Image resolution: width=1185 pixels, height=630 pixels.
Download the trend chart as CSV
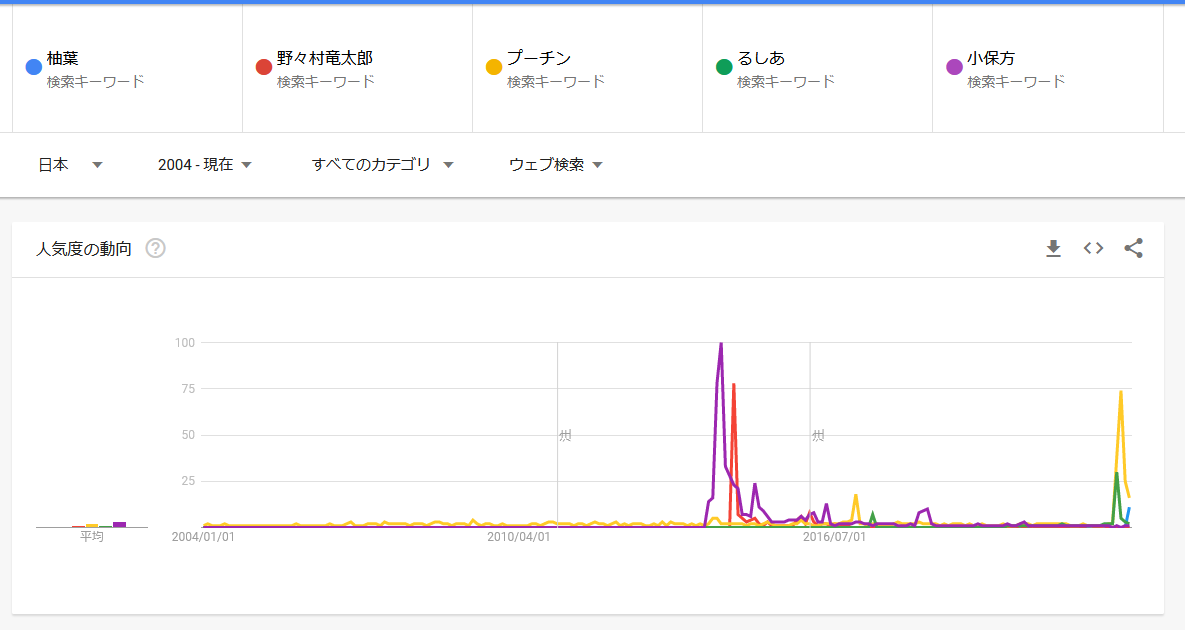click(x=1053, y=248)
